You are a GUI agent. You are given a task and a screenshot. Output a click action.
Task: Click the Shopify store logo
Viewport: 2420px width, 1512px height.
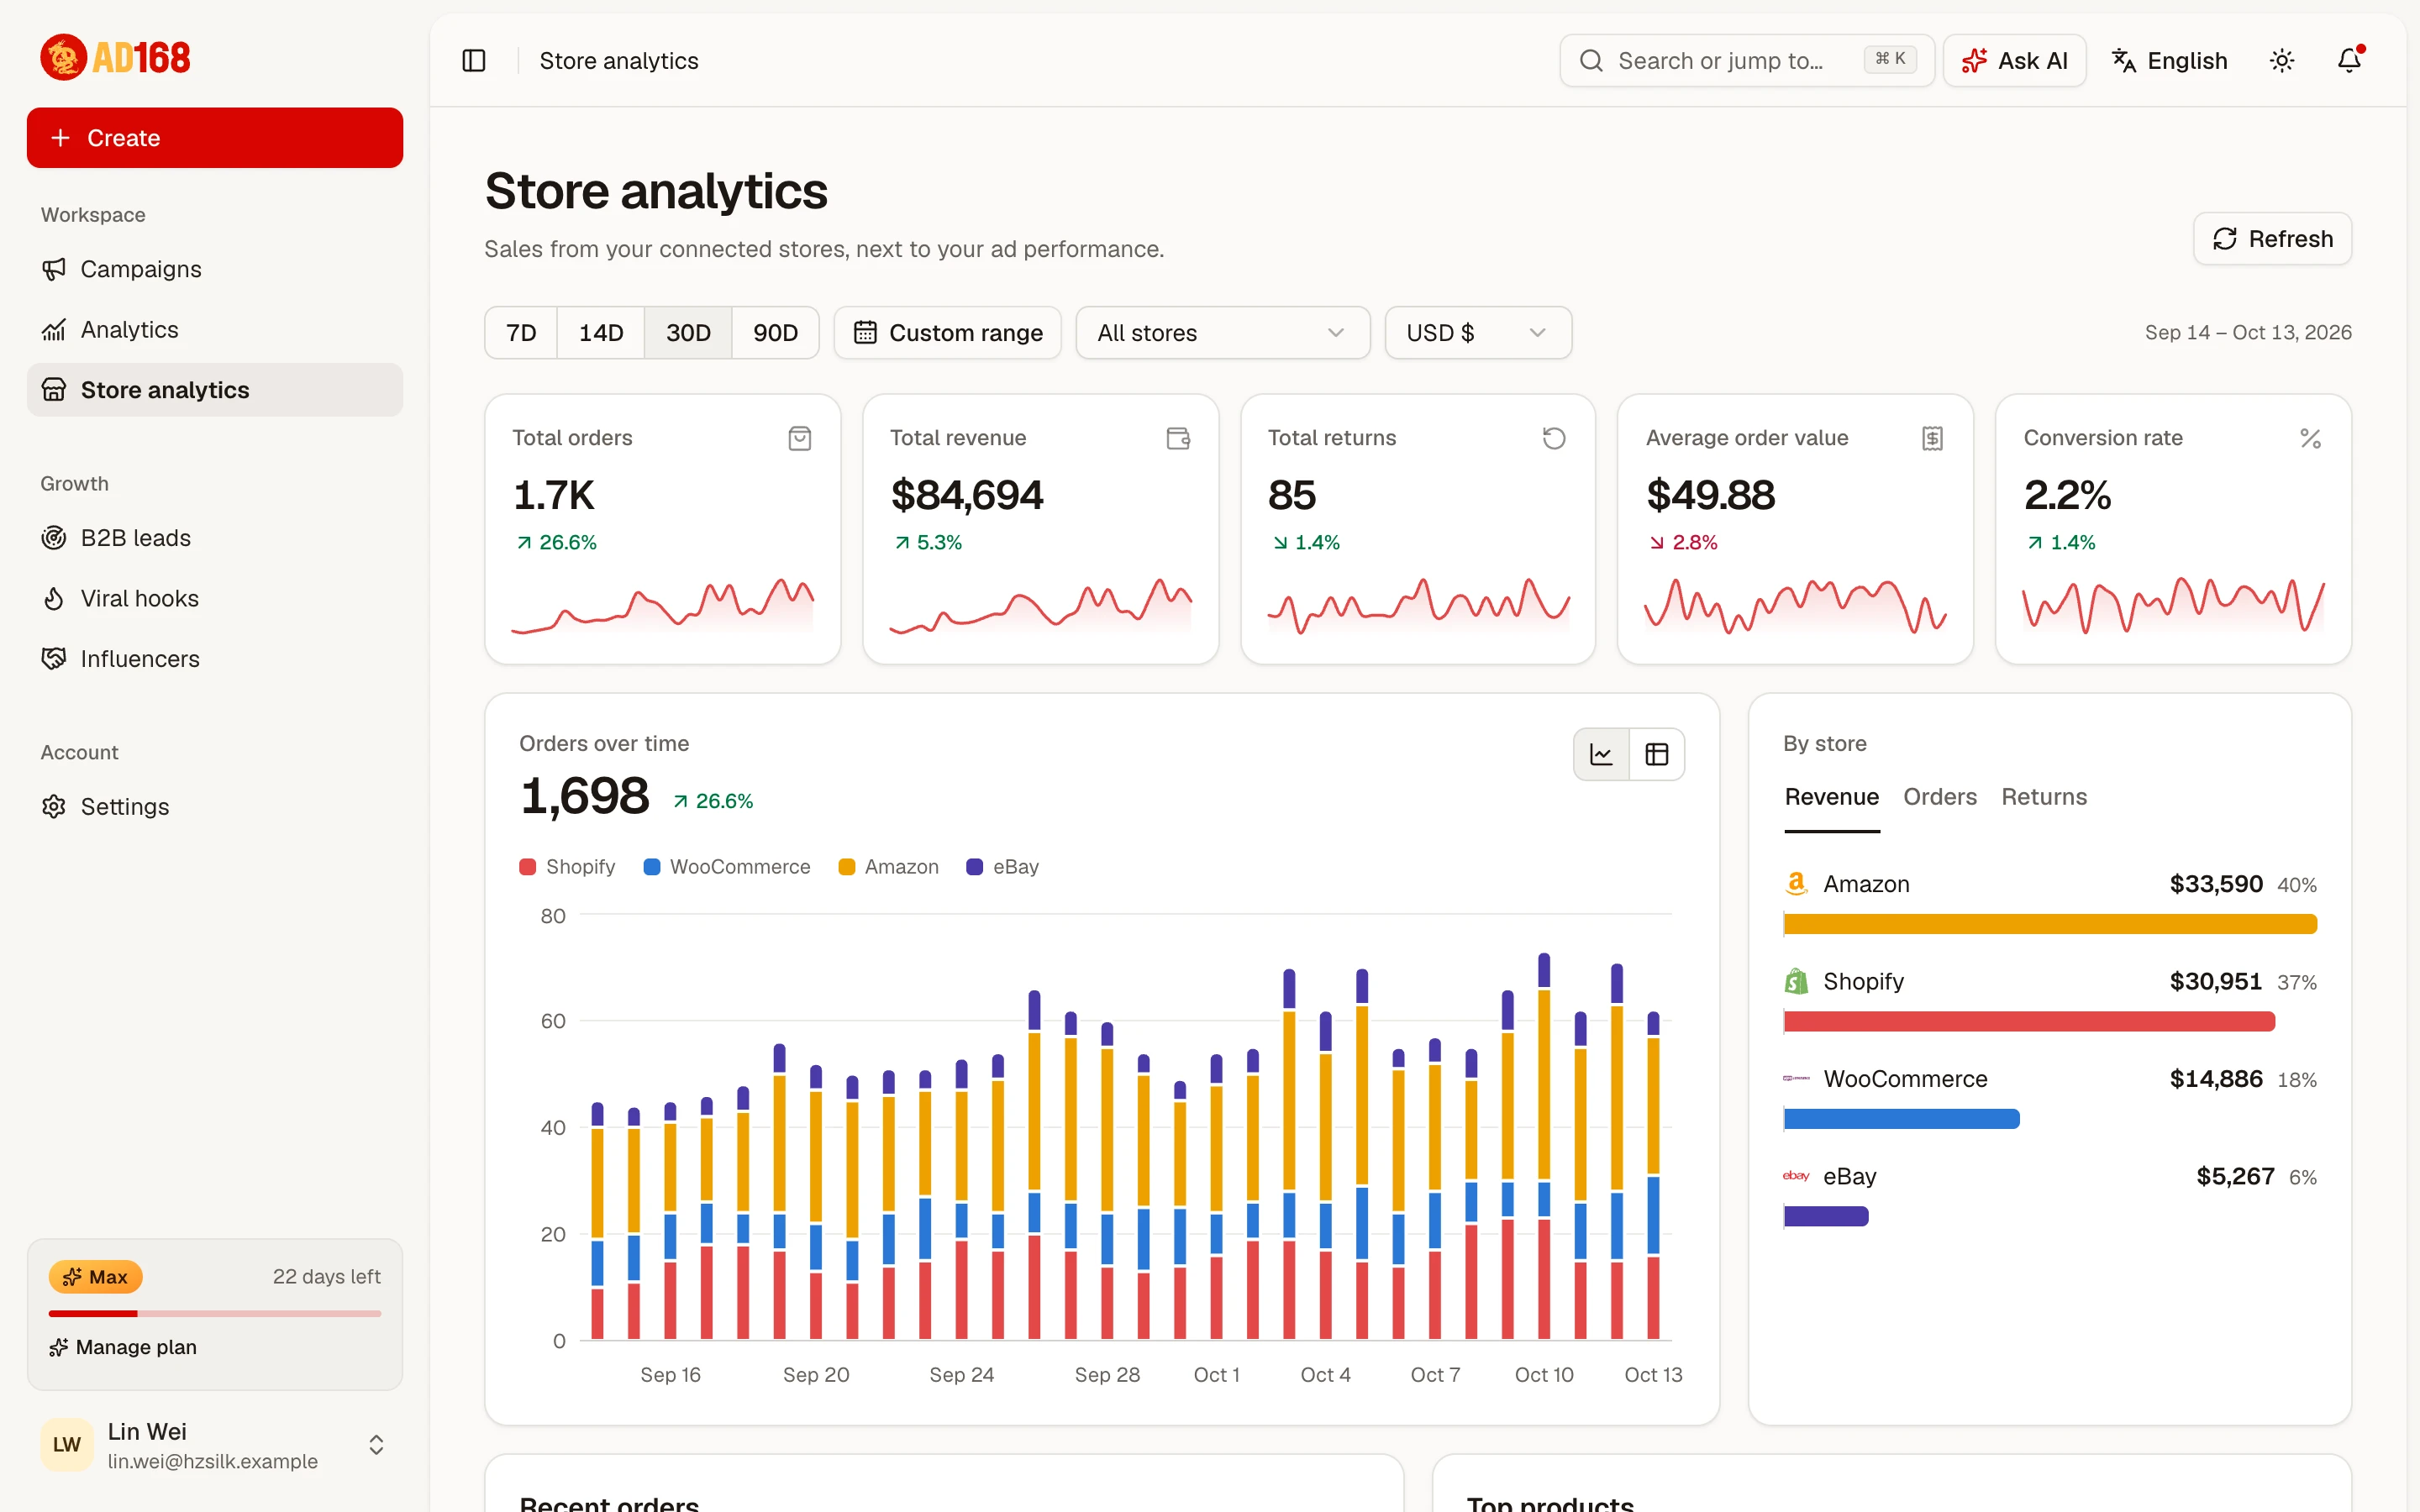coord(1796,981)
